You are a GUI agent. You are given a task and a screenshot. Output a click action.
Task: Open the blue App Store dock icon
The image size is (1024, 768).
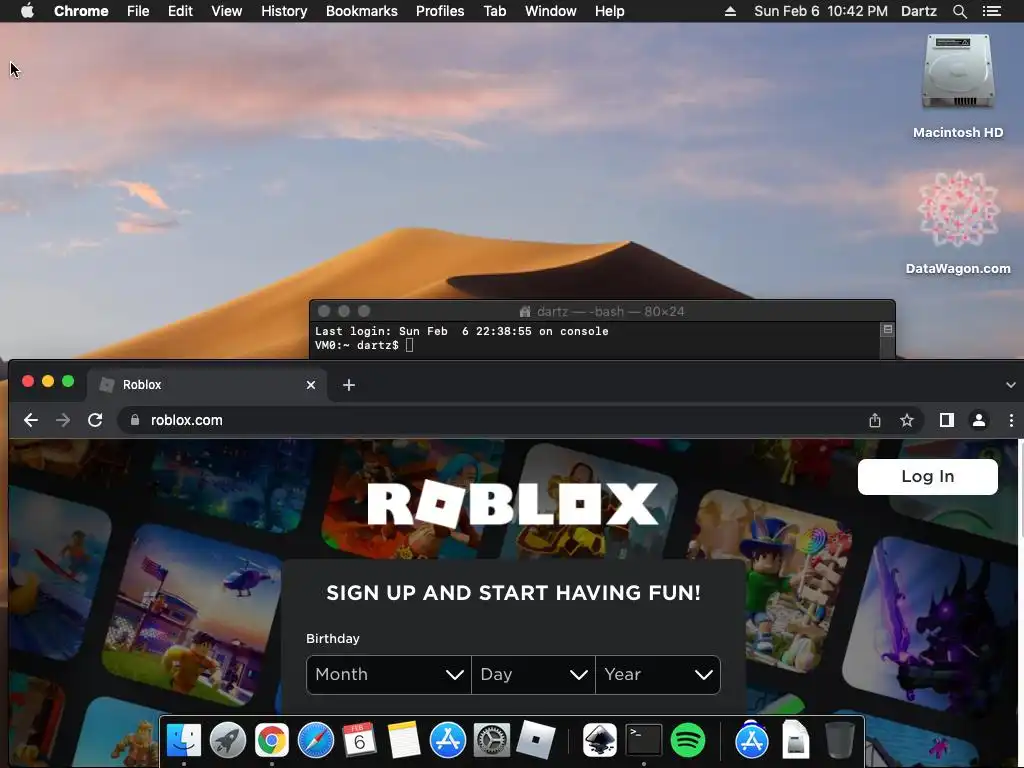(447, 740)
